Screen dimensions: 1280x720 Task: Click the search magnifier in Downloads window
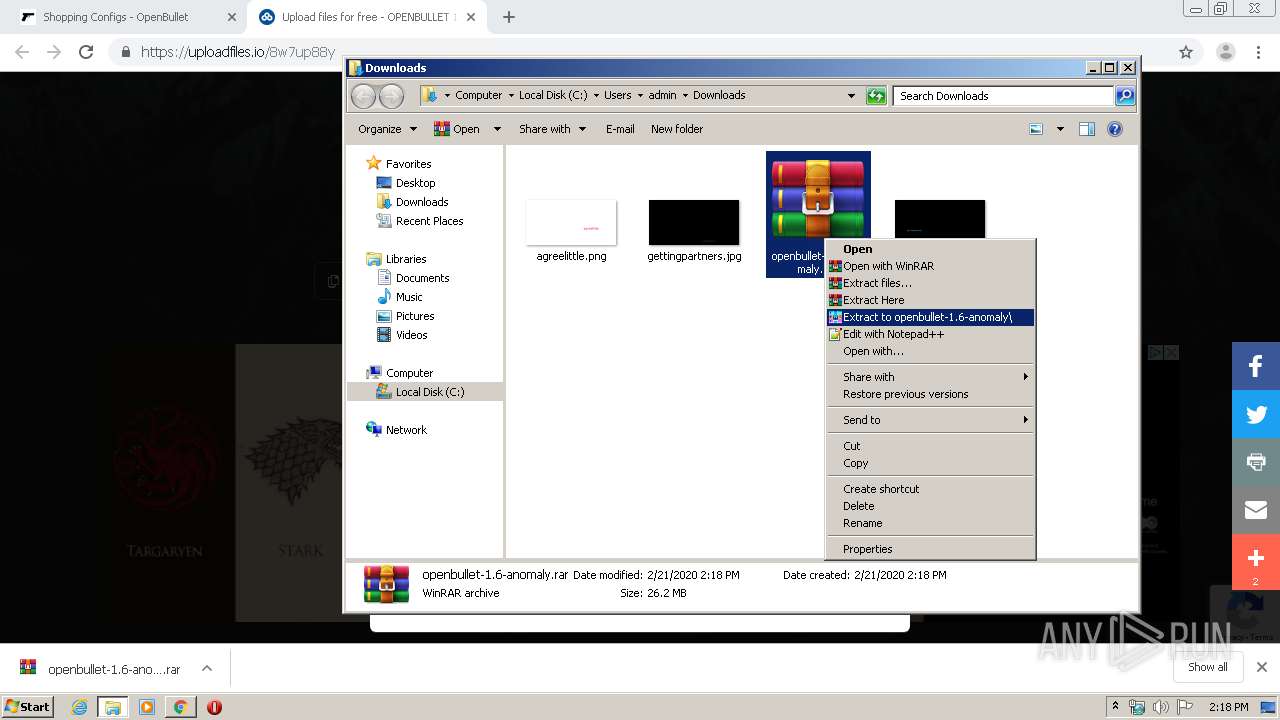point(1125,96)
